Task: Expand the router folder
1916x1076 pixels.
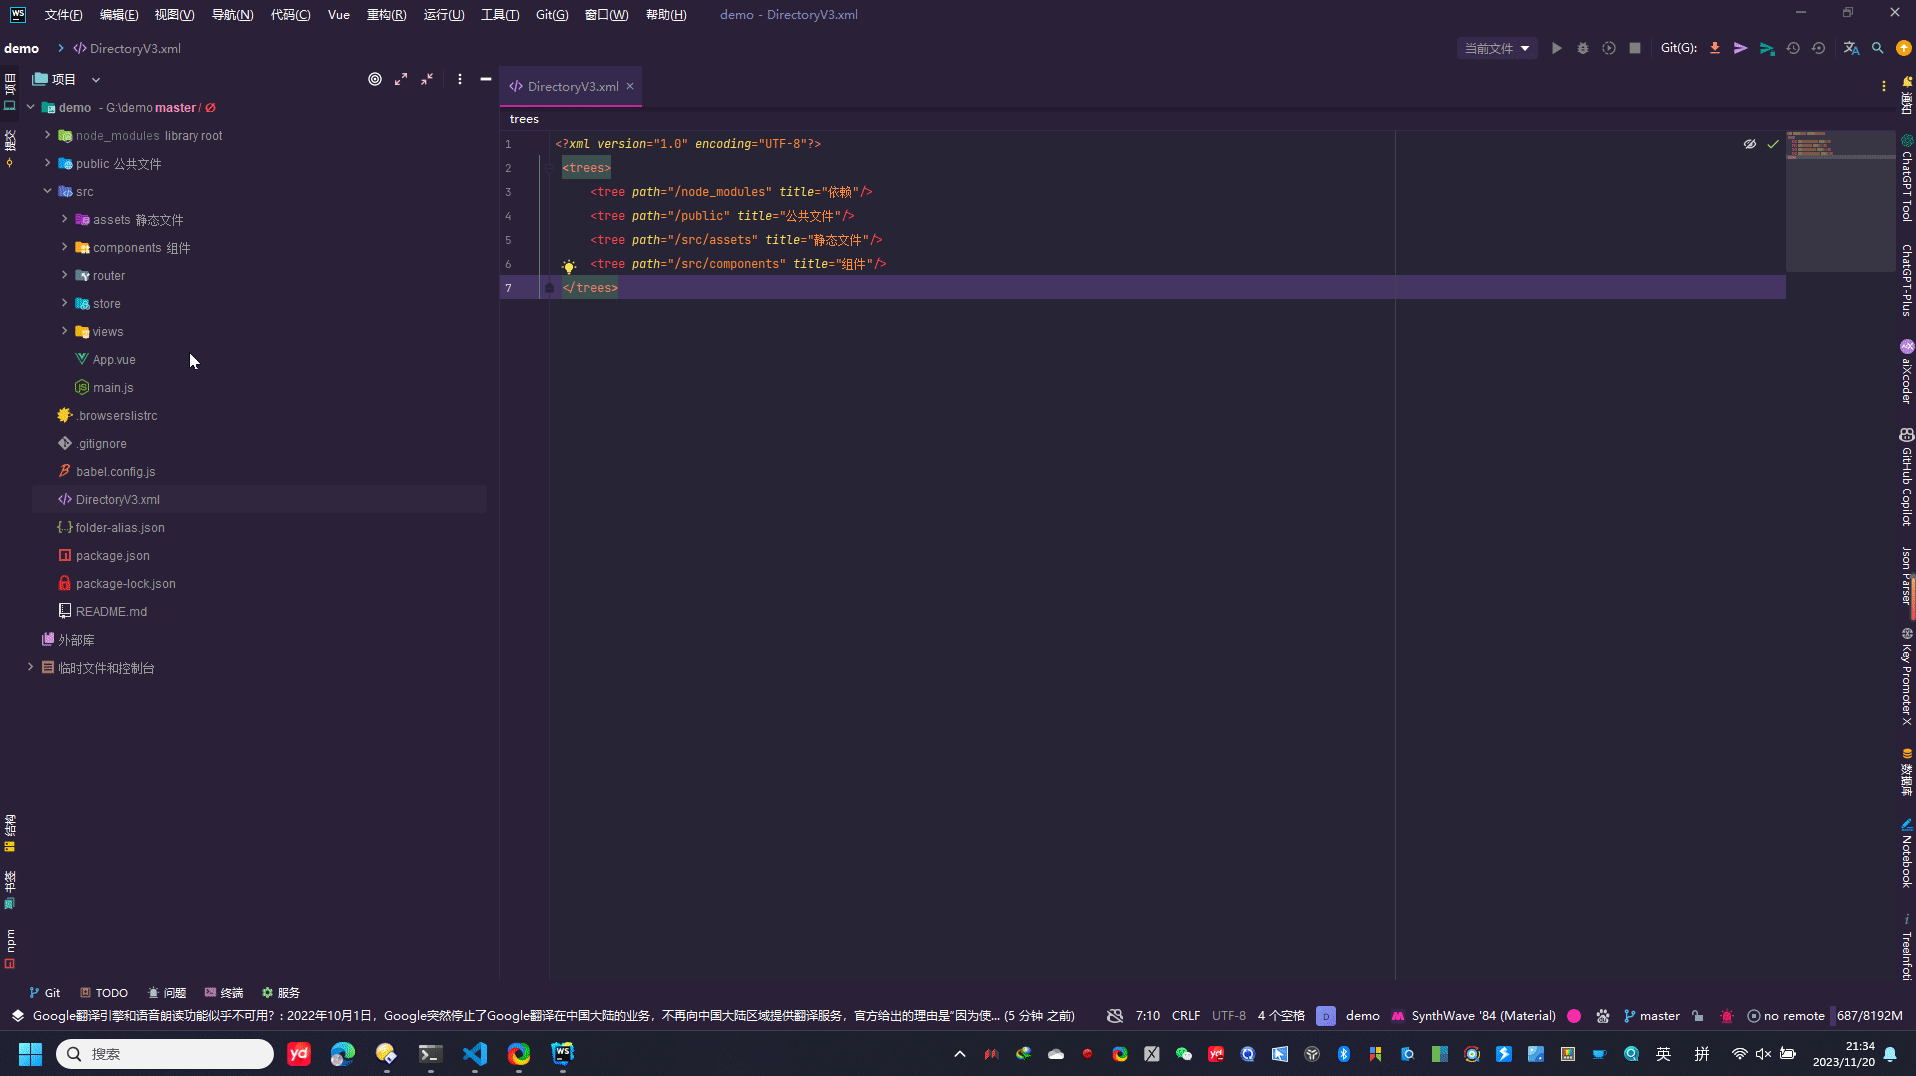Action: click(65, 275)
